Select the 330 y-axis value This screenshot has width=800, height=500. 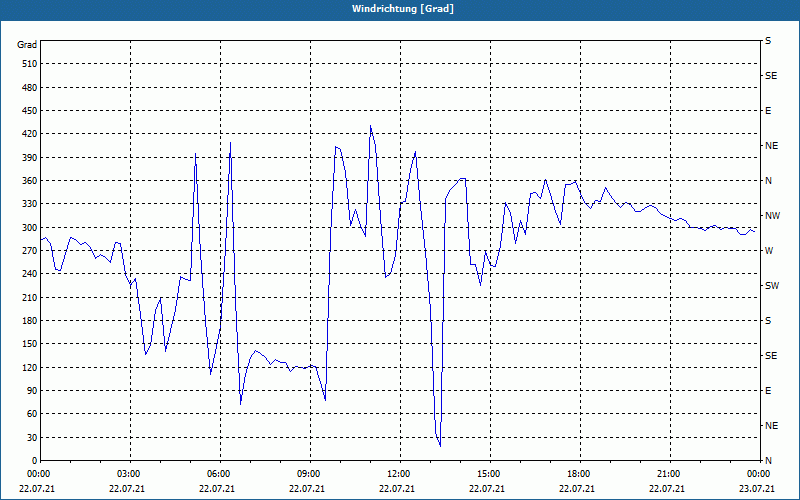(x=30, y=204)
